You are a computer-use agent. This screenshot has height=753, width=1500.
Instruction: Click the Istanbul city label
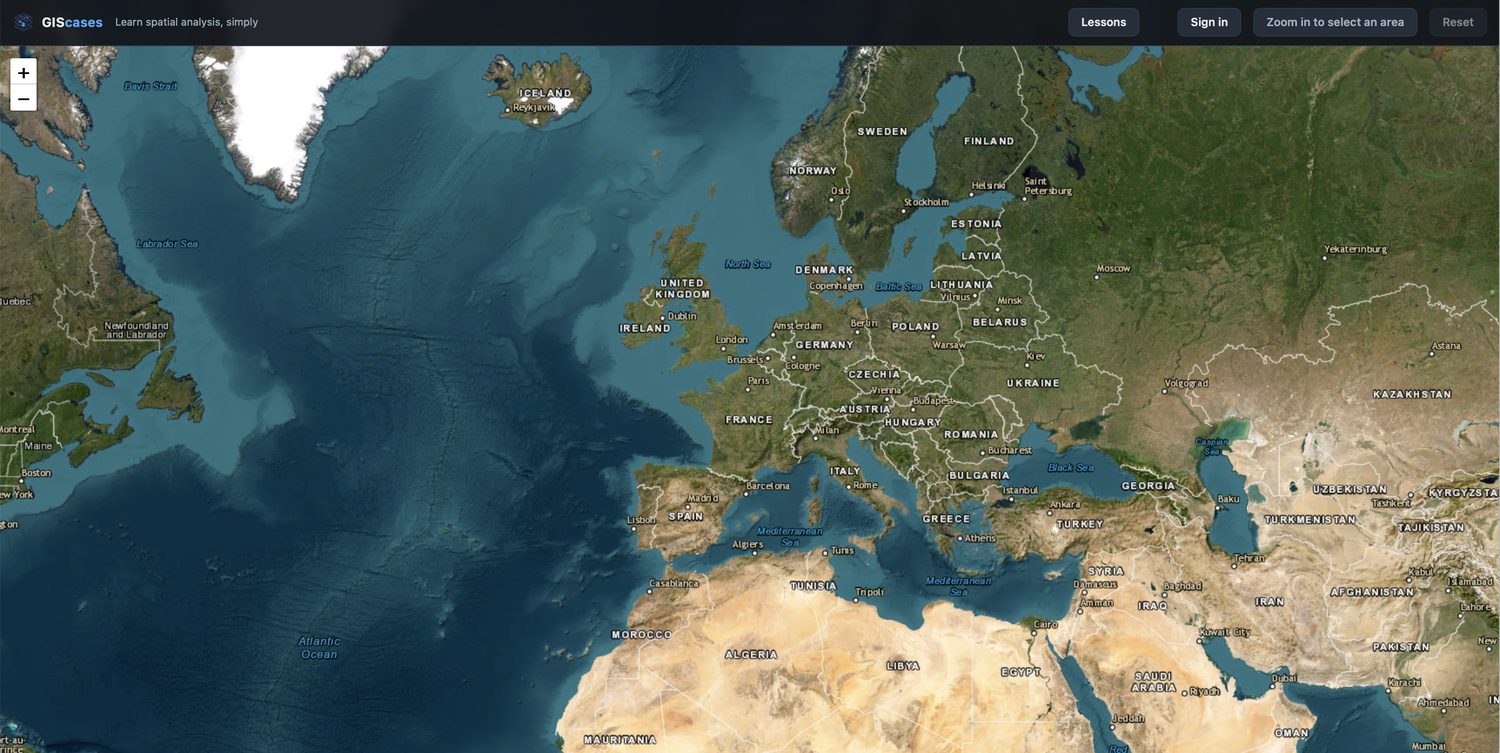point(1021,490)
